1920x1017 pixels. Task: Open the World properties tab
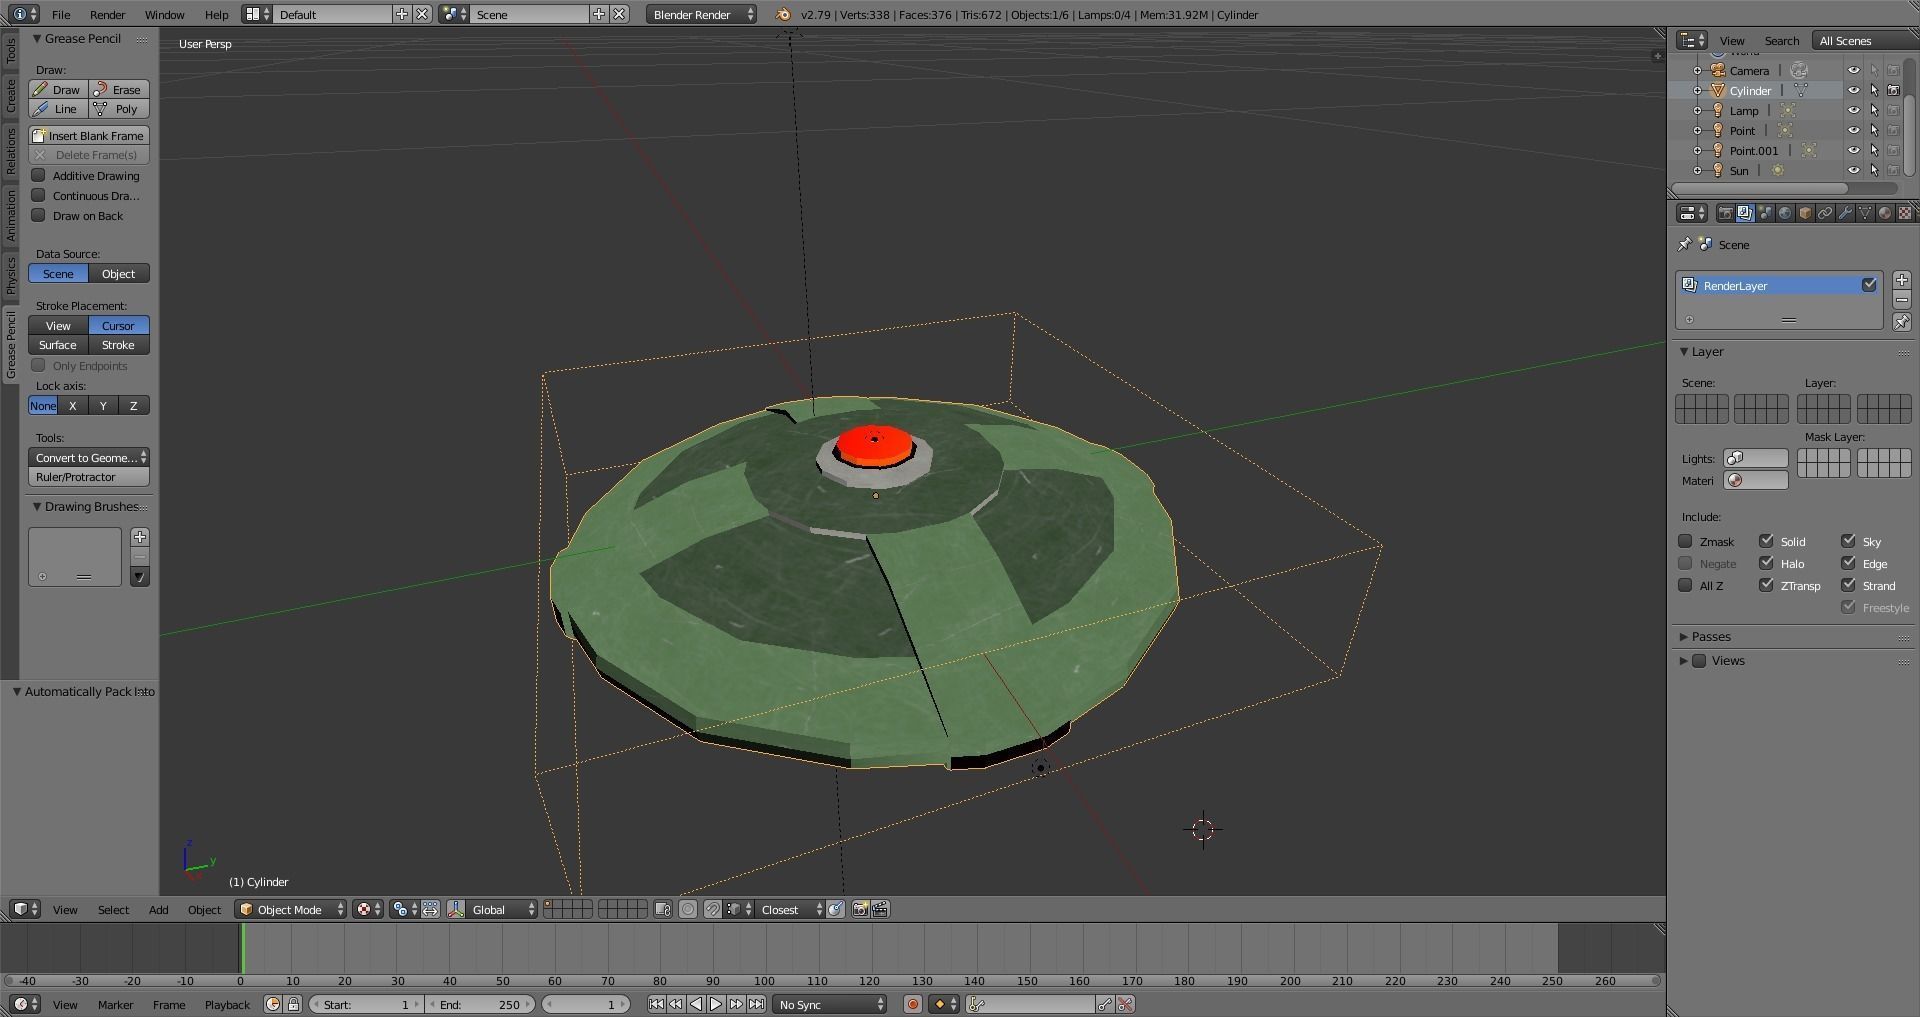click(x=1786, y=212)
